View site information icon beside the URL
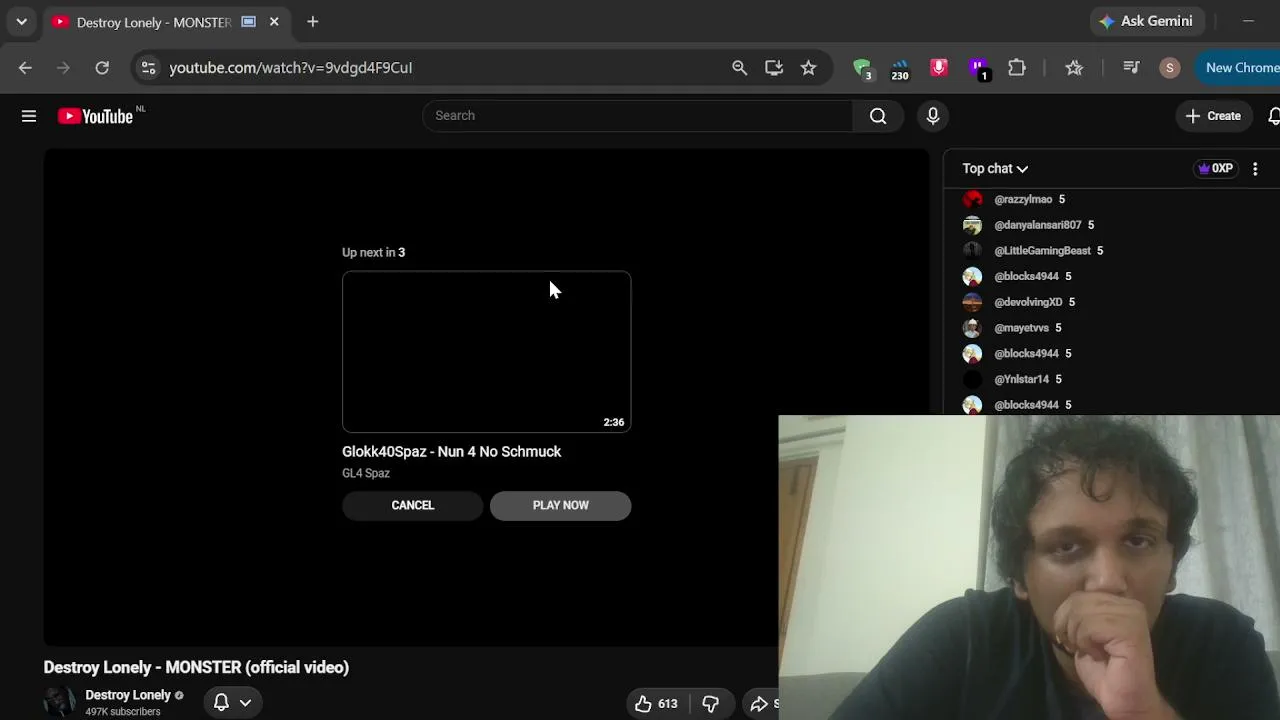1280x720 pixels. (x=148, y=68)
